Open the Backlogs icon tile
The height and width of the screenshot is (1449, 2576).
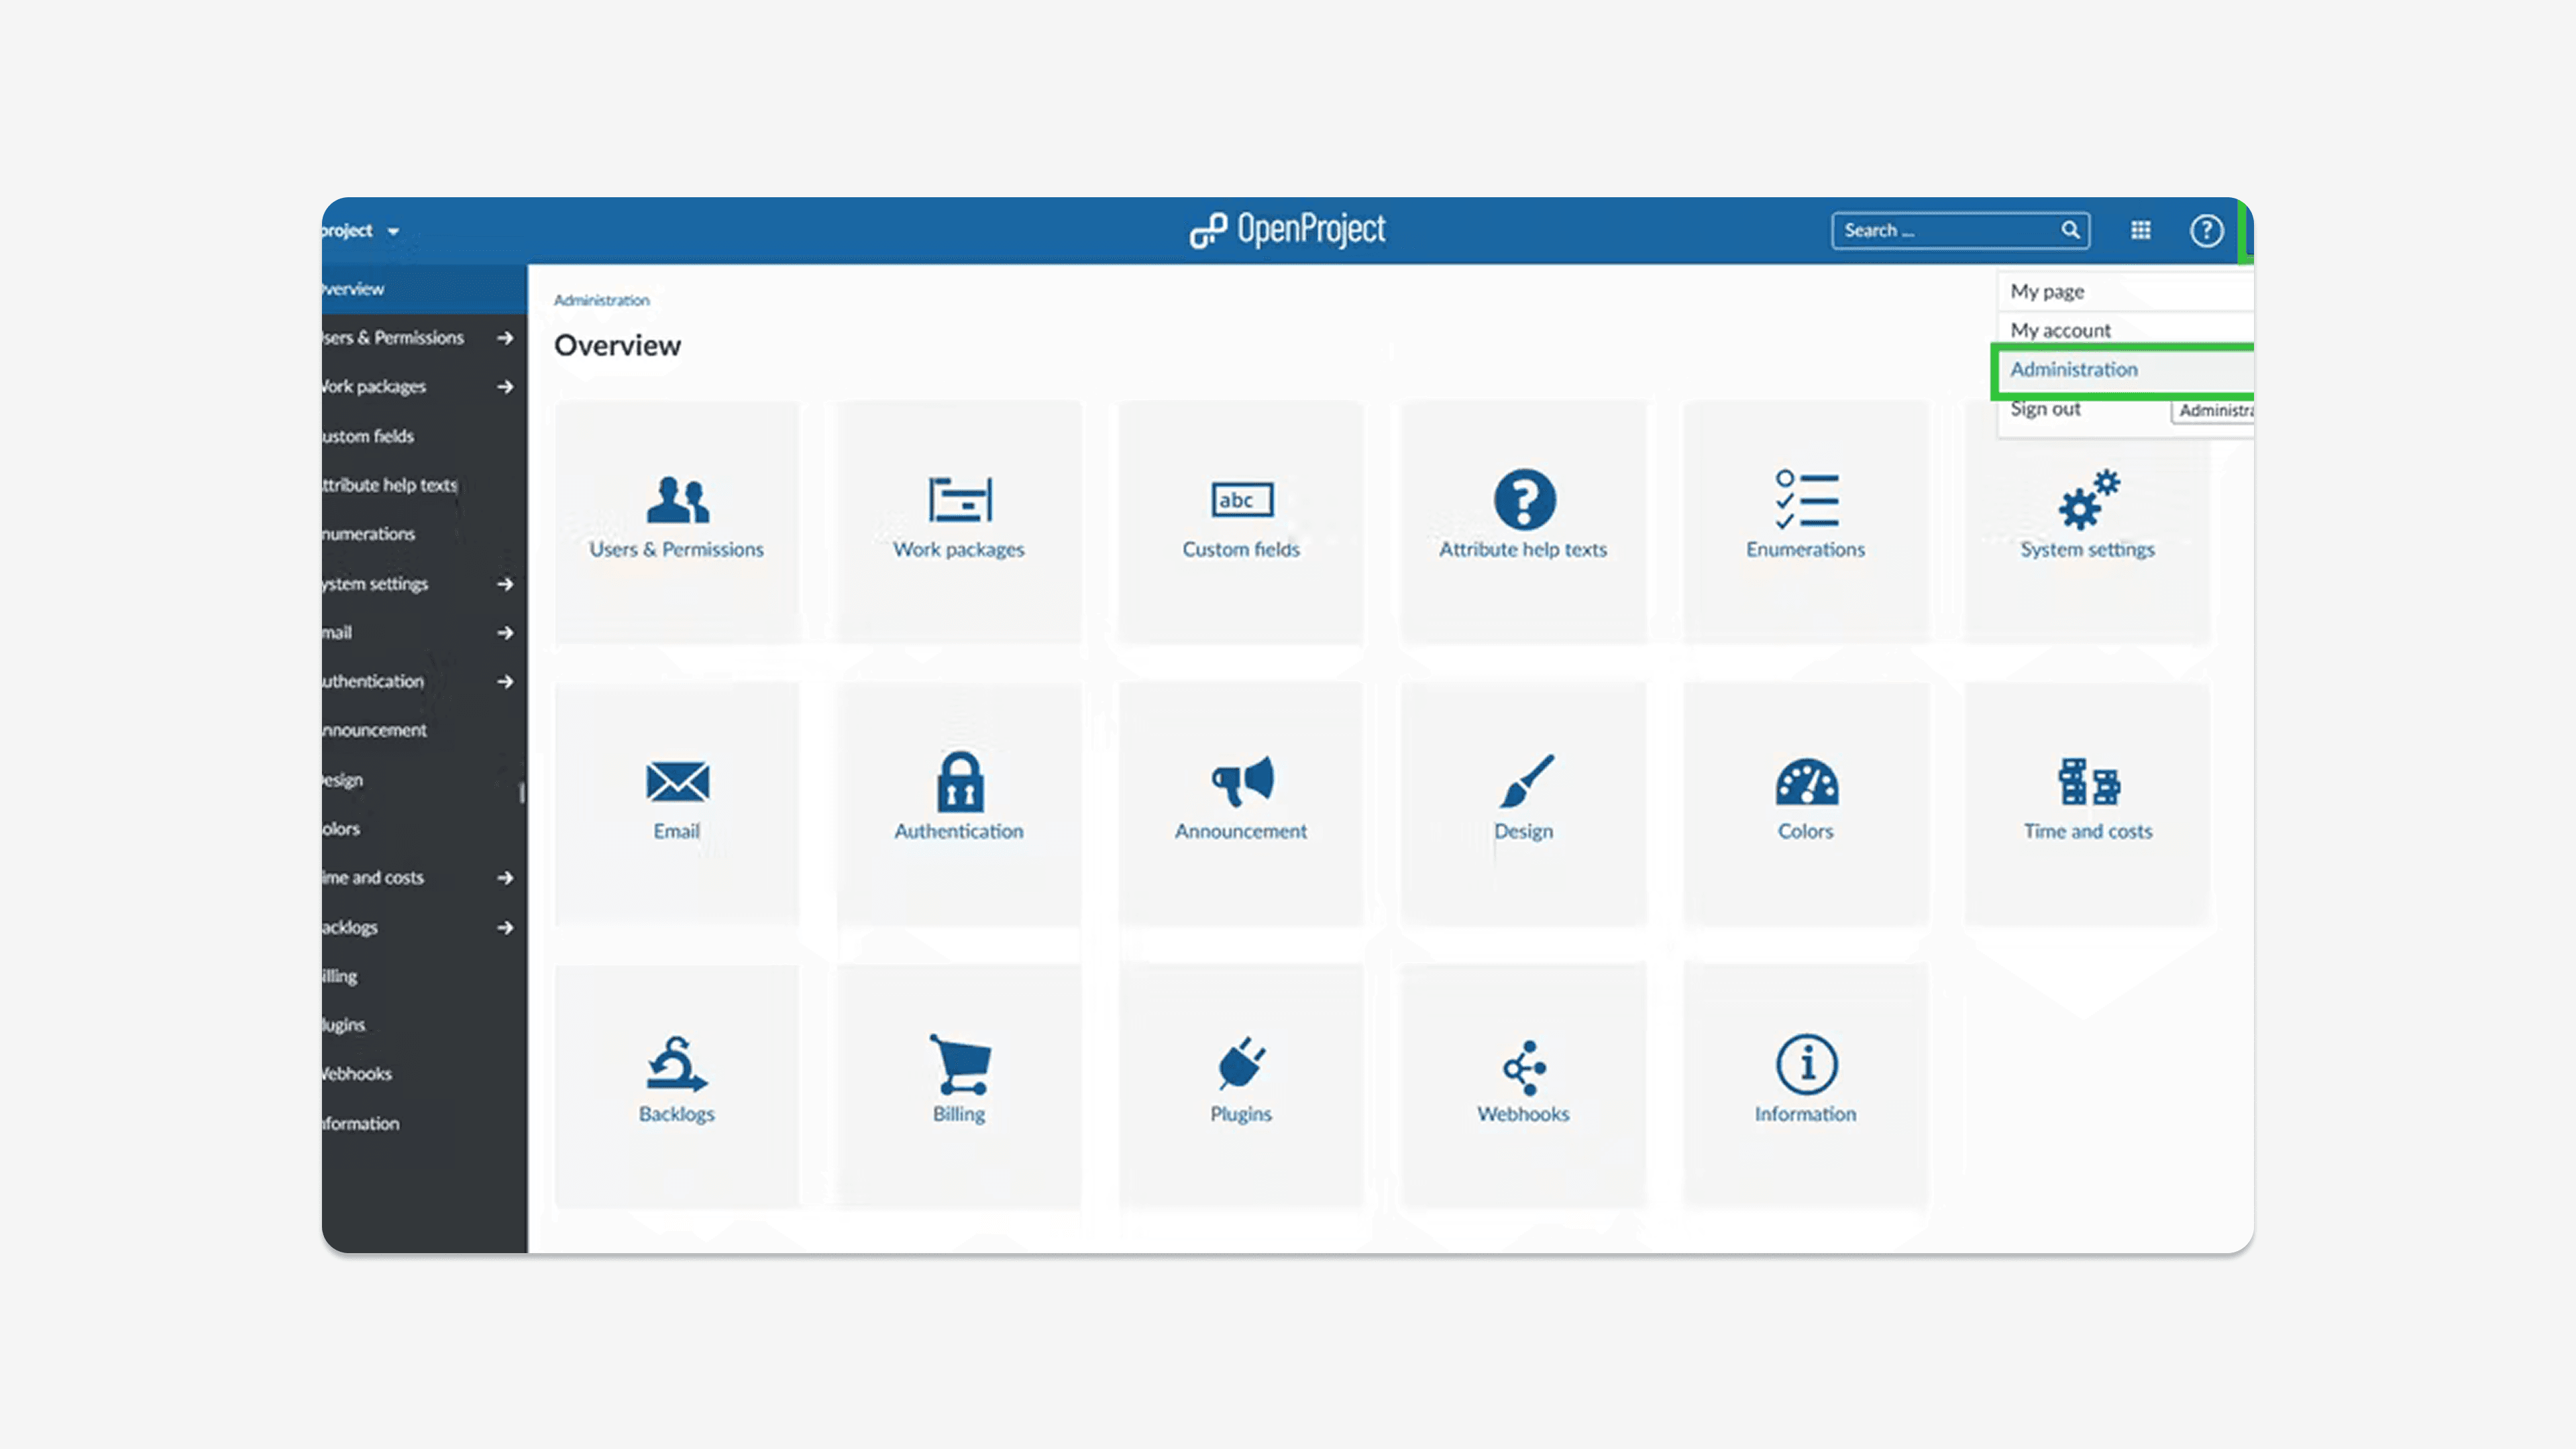(x=677, y=1064)
